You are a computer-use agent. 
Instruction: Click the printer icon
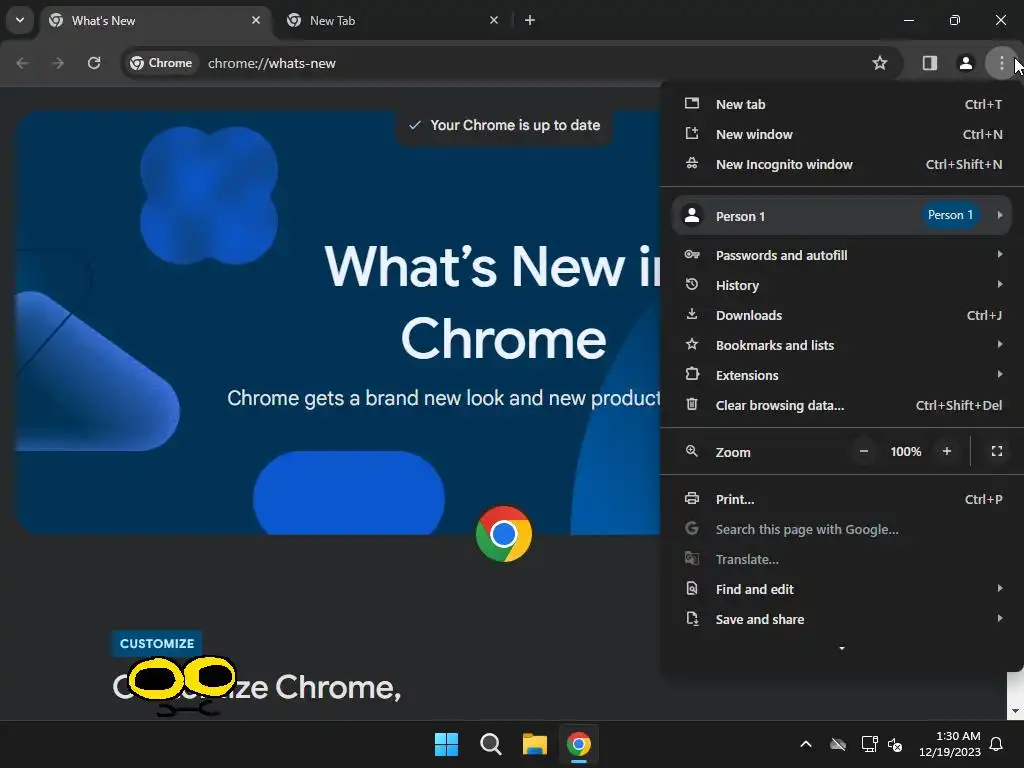[x=692, y=499]
